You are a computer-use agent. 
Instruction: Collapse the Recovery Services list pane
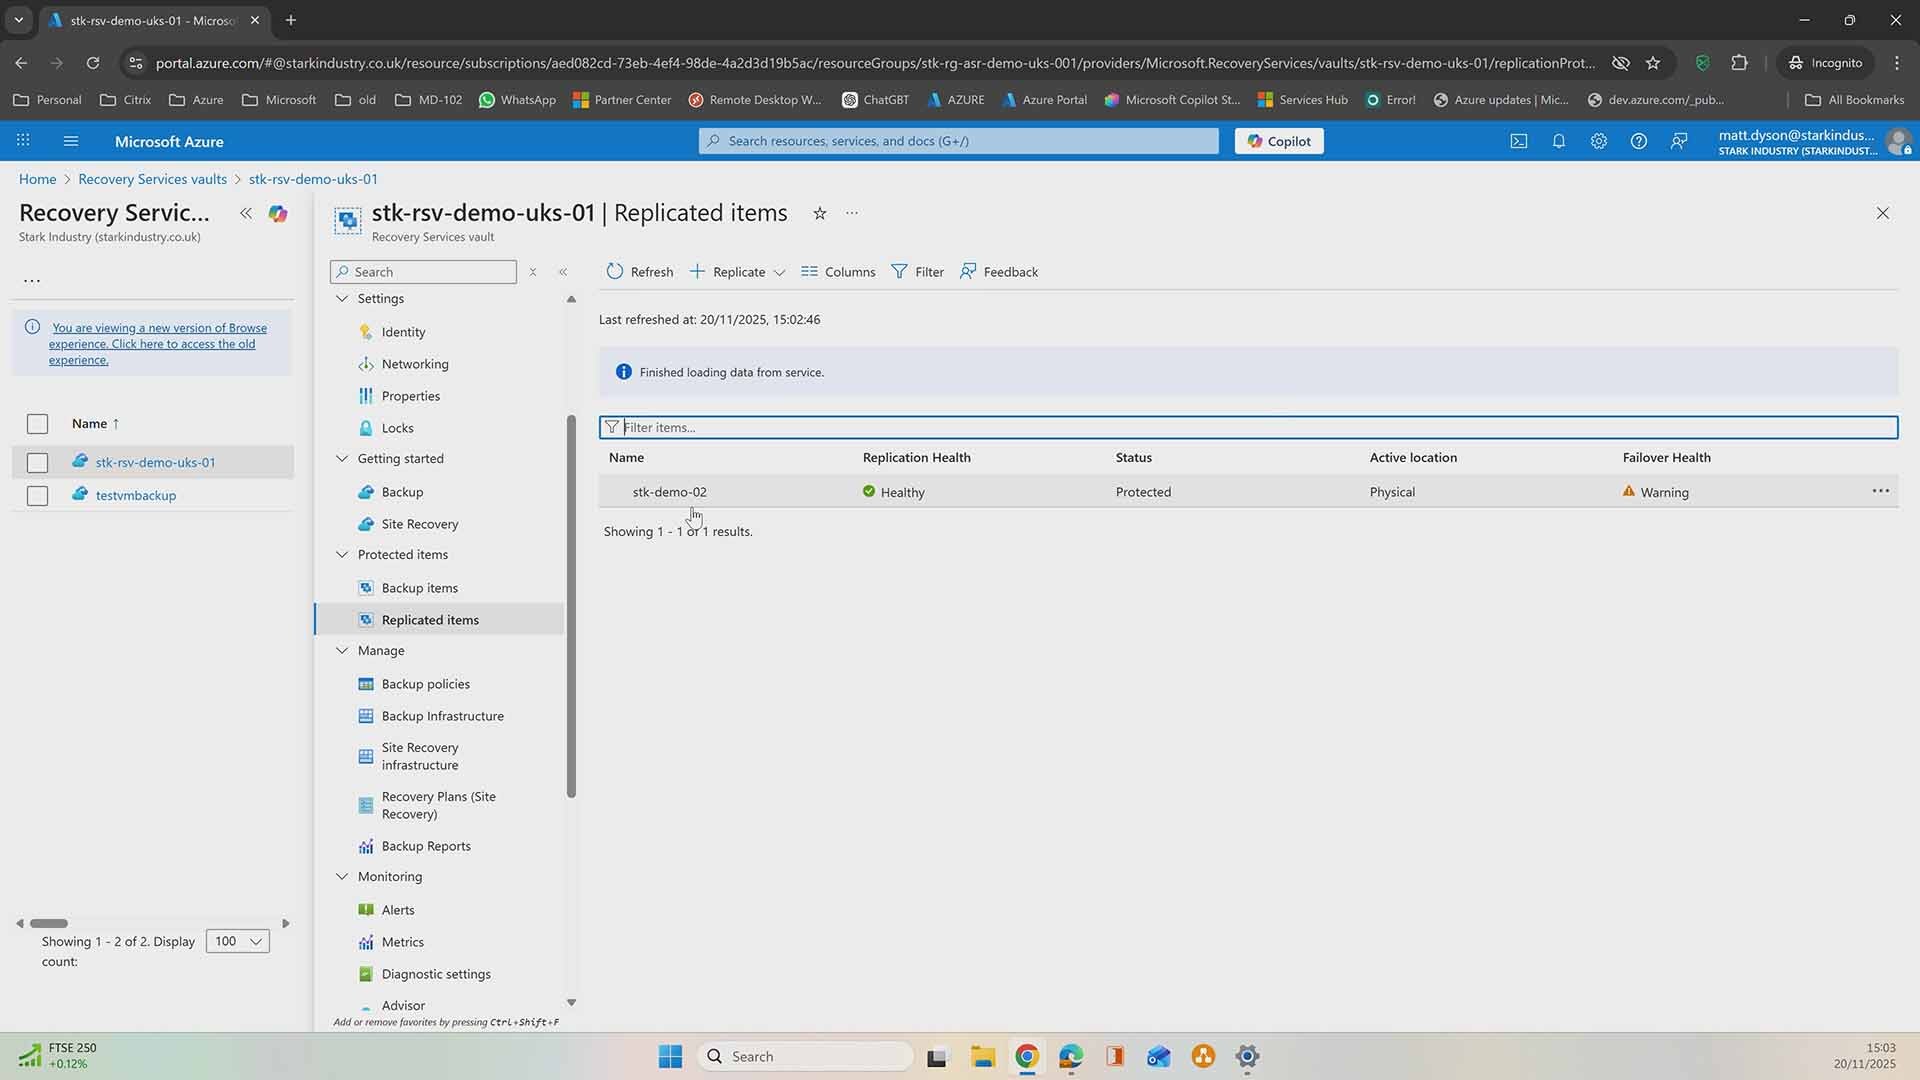[245, 213]
